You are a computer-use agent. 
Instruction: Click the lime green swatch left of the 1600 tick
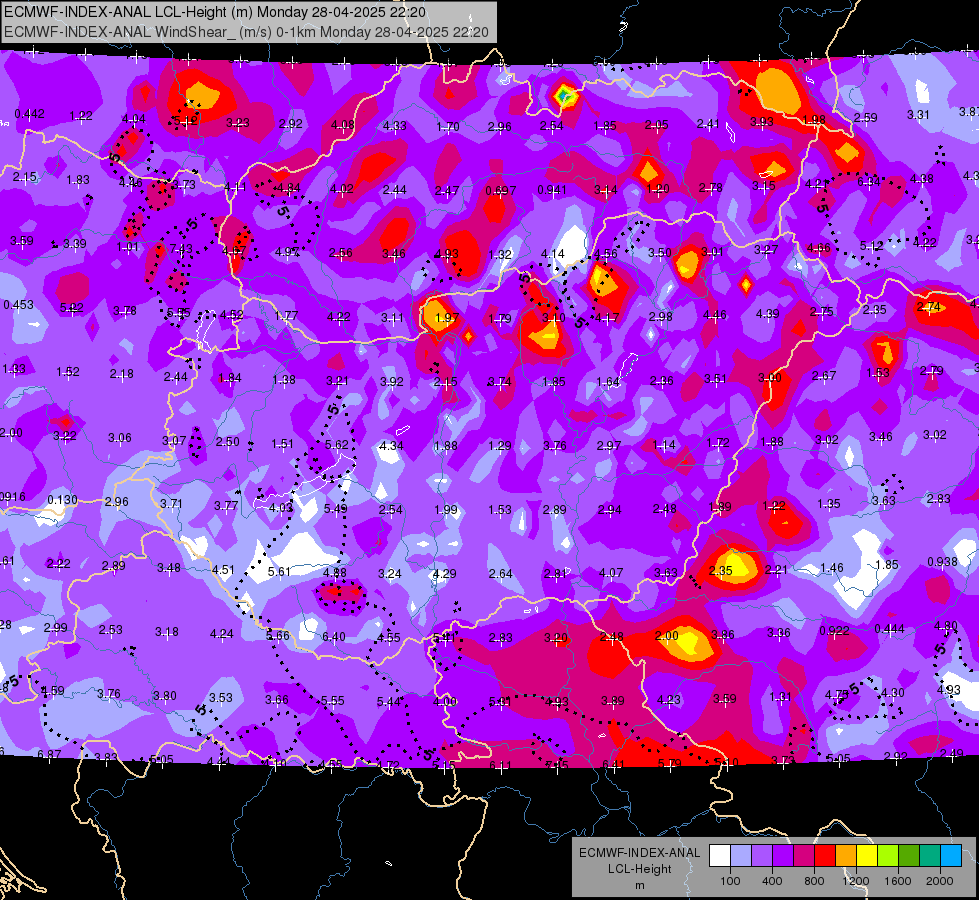pyautogui.click(x=888, y=855)
